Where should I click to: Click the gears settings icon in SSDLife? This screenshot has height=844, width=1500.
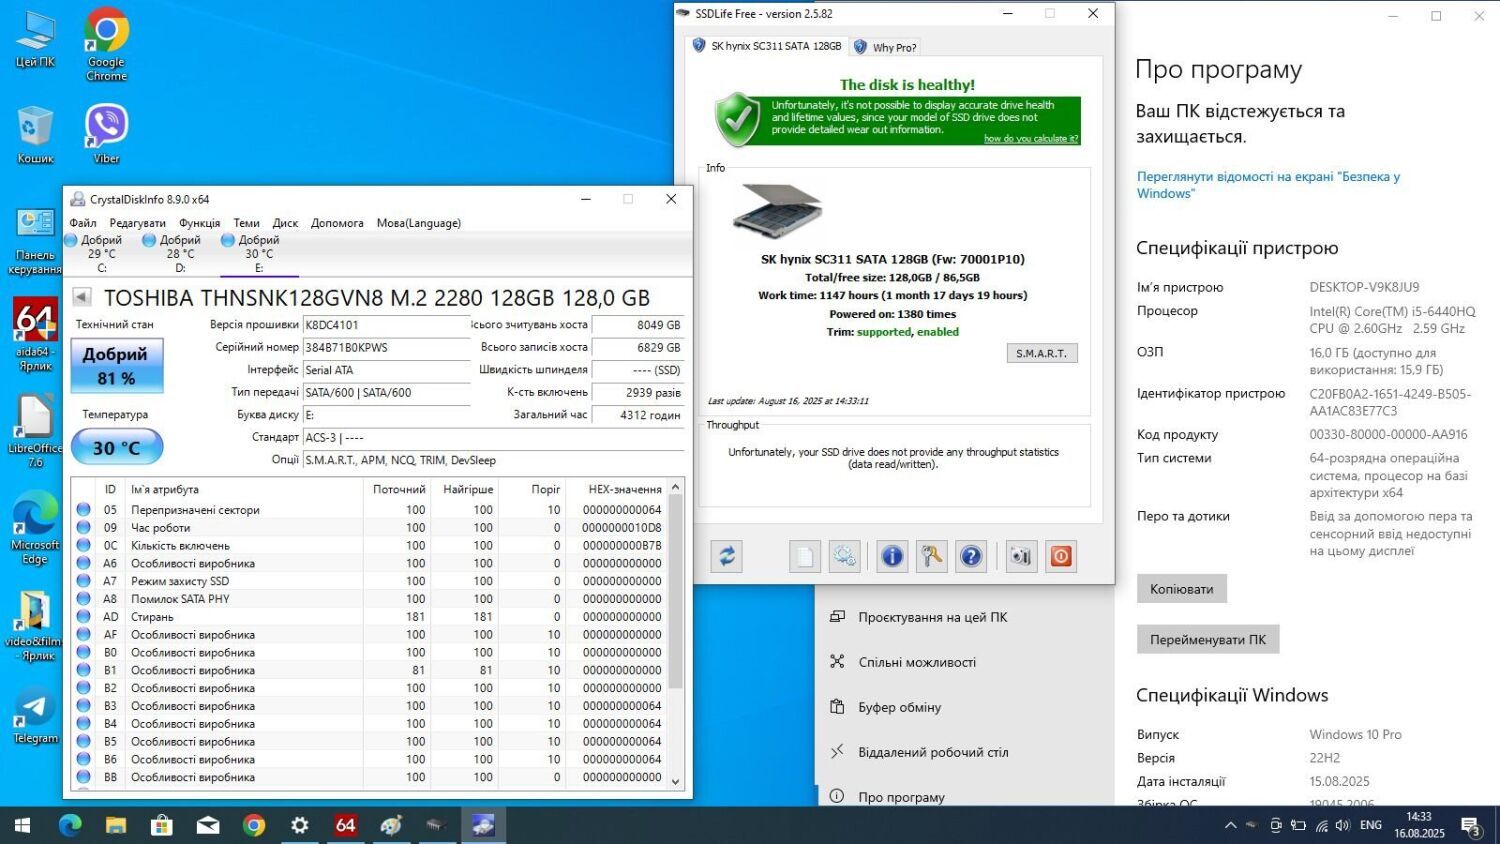pos(844,556)
